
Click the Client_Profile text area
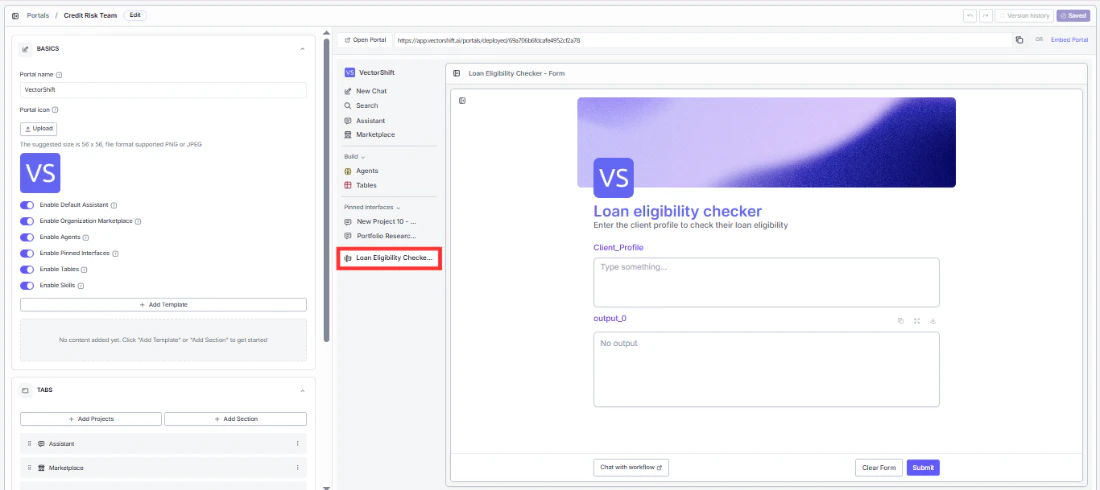pos(766,282)
